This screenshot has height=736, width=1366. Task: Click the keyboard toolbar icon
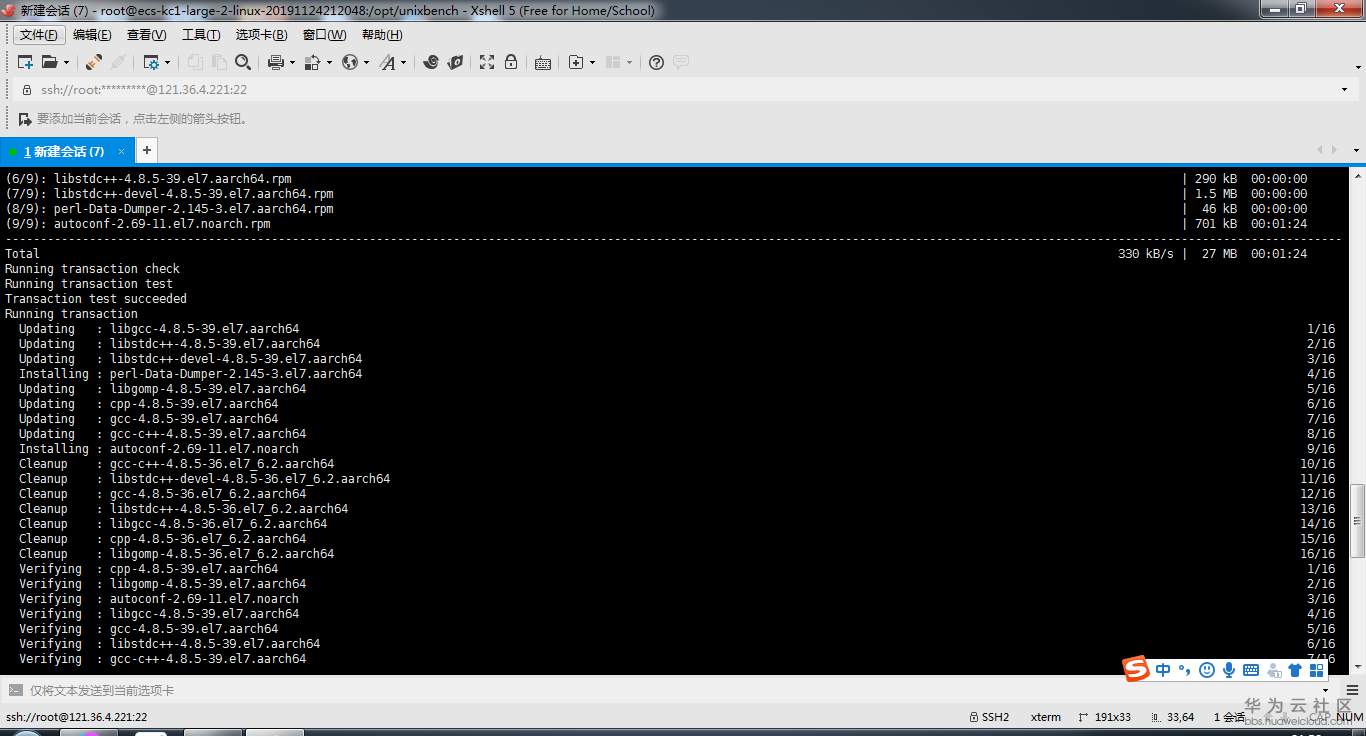click(x=543, y=62)
